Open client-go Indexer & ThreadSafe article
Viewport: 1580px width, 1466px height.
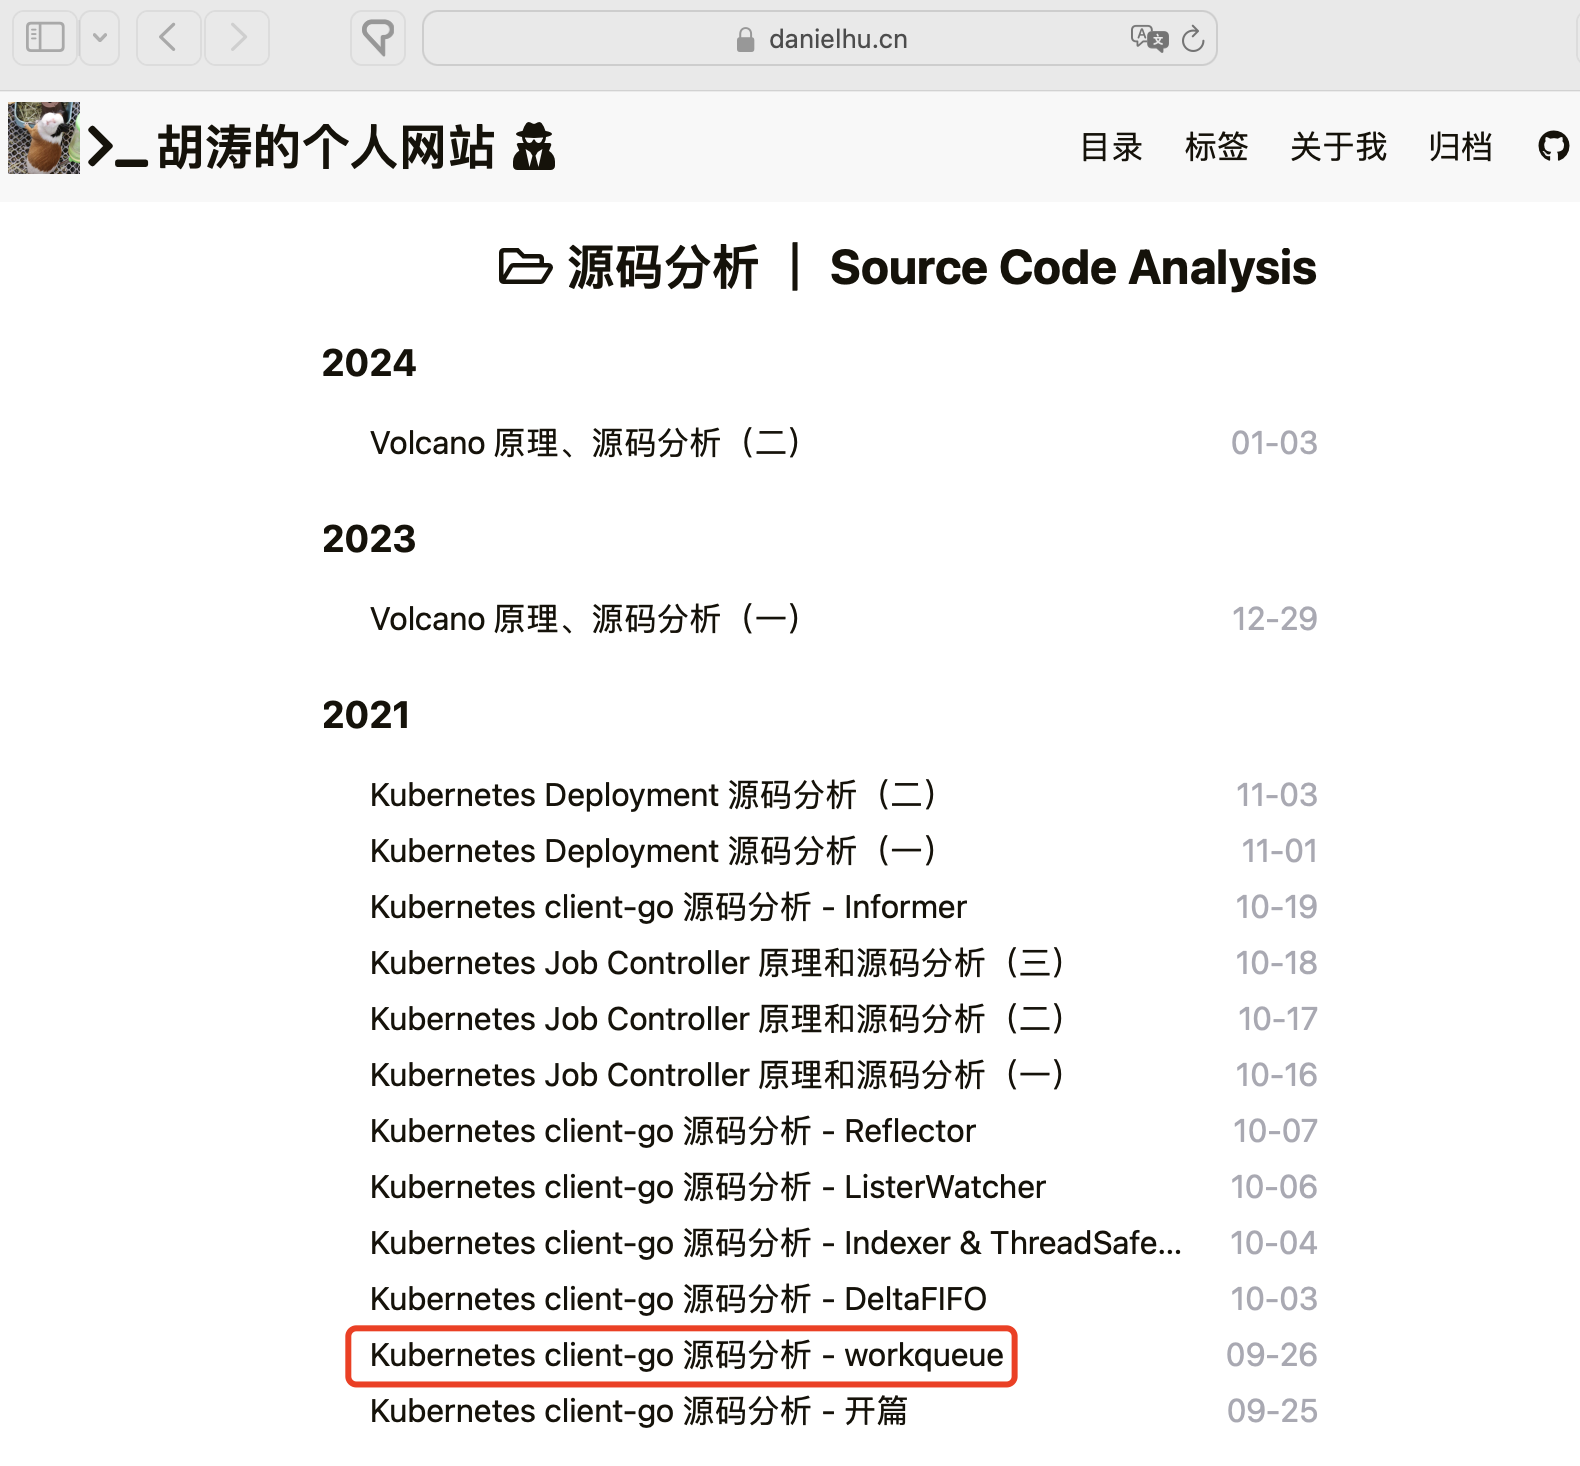pos(776,1242)
